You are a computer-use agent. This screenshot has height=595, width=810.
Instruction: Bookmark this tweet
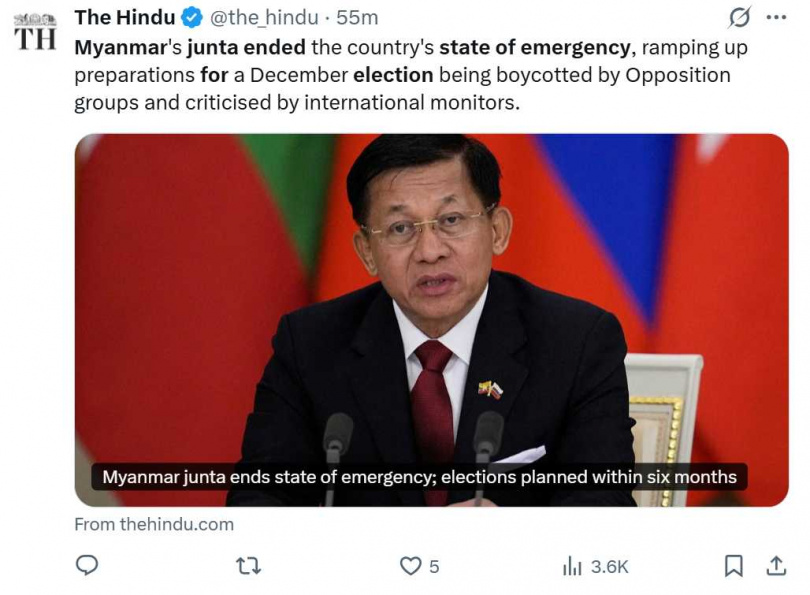point(734,566)
